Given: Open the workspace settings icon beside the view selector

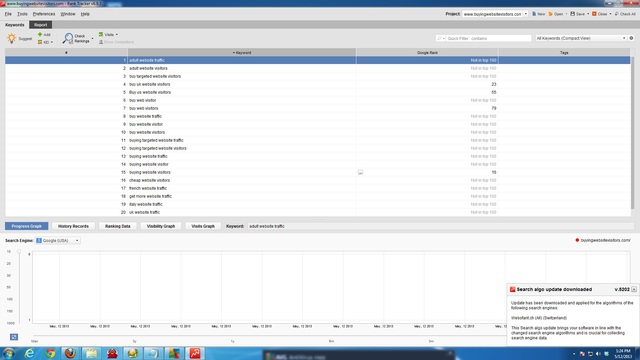Looking at the screenshot, I should (631, 38).
